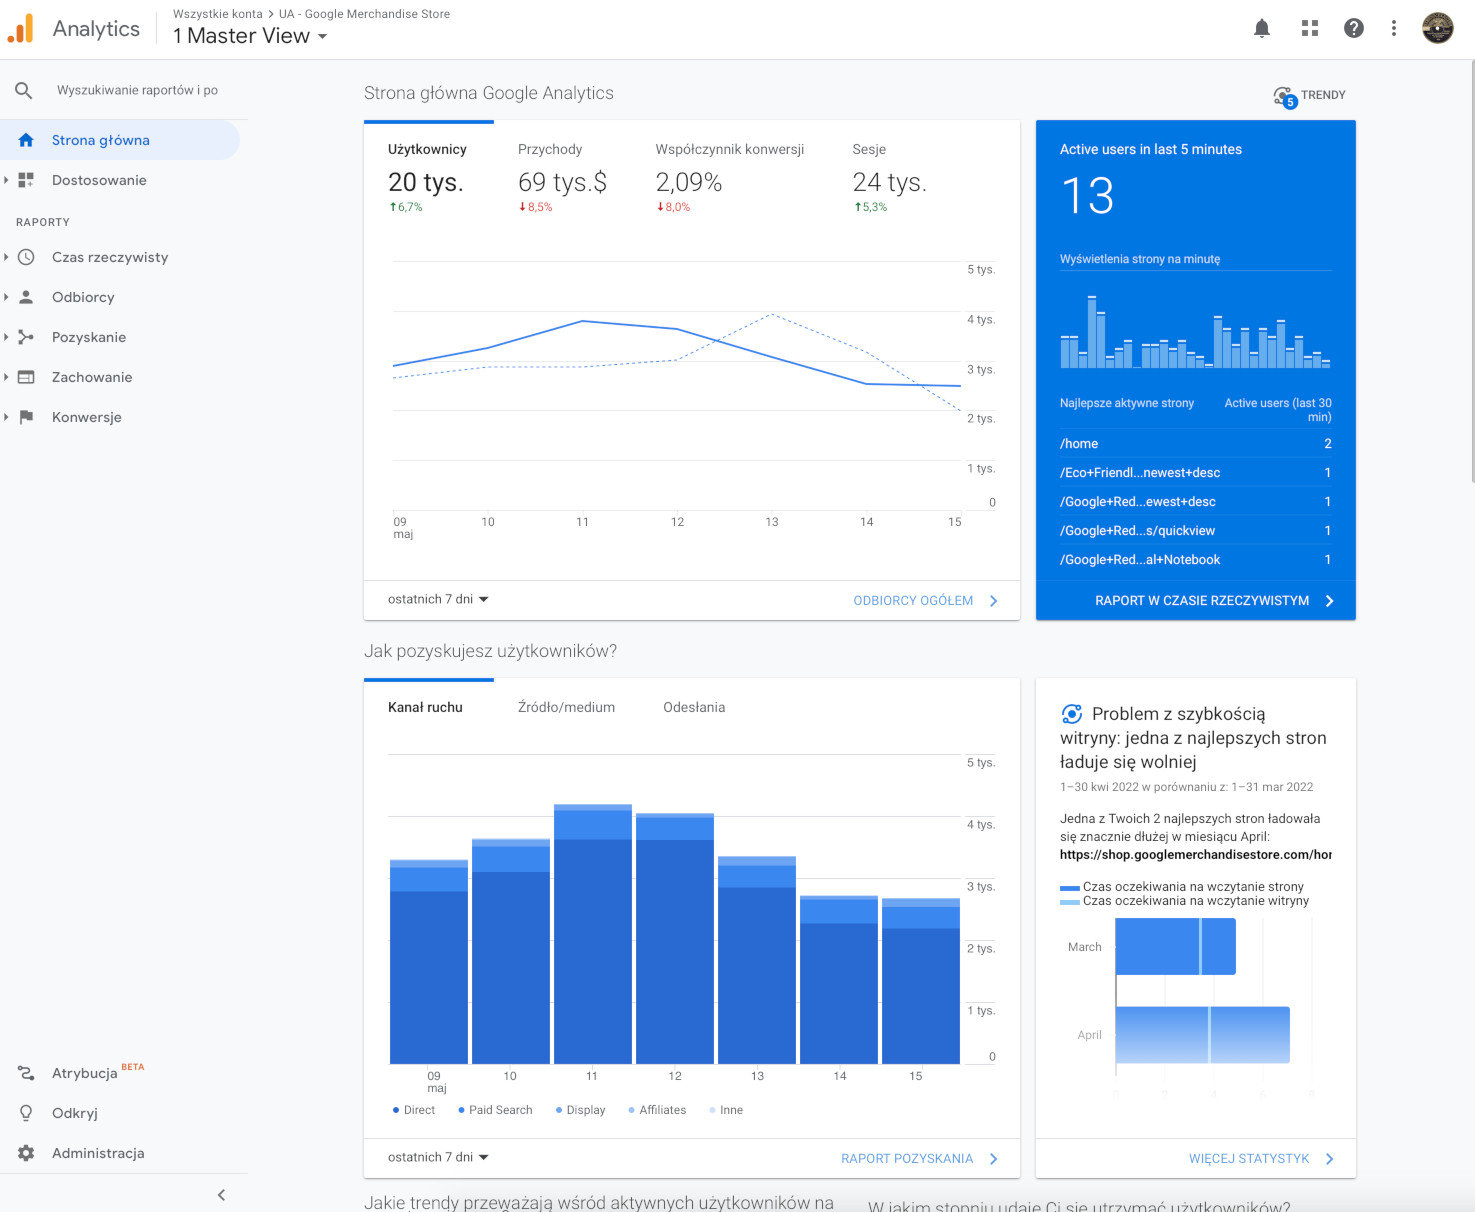Click the /Eco+Friendl...newest+desc page row
The height and width of the screenshot is (1212, 1475).
pos(1195,473)
